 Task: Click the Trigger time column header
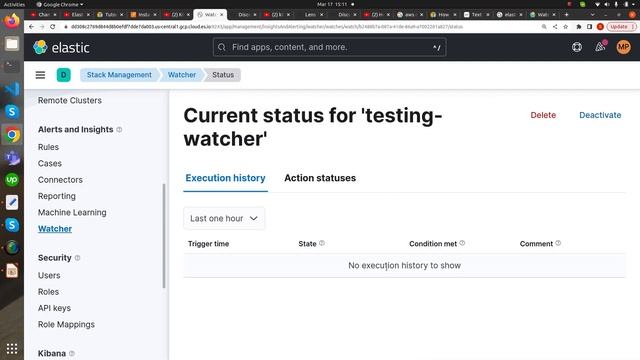[208, 244]
